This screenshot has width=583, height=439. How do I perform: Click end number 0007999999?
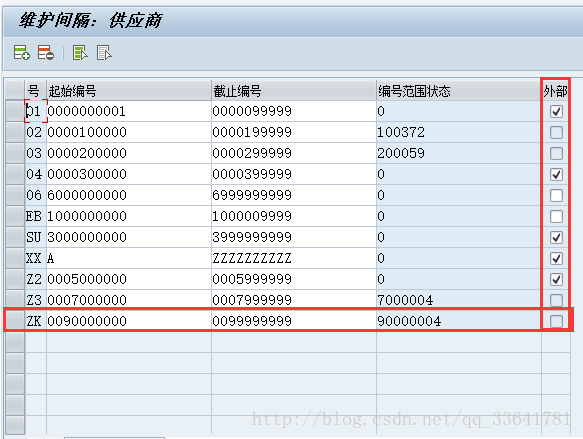click(294, 300)
